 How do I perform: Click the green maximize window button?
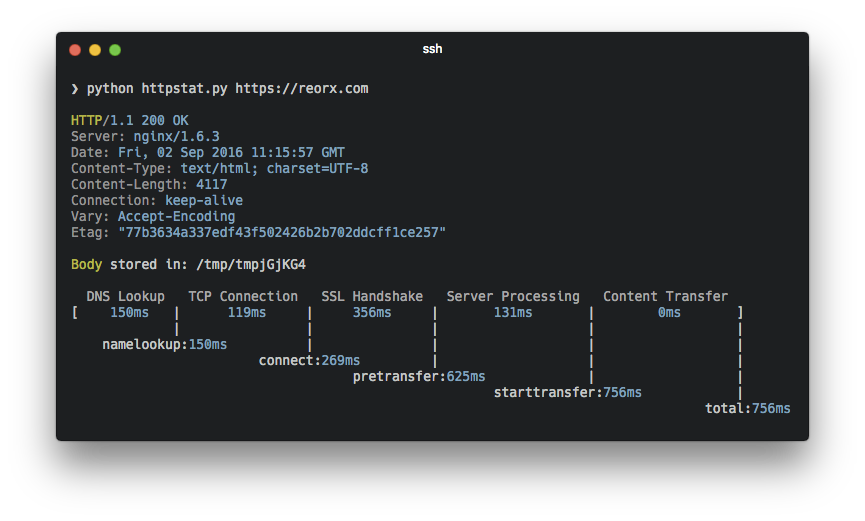point(115,50)
